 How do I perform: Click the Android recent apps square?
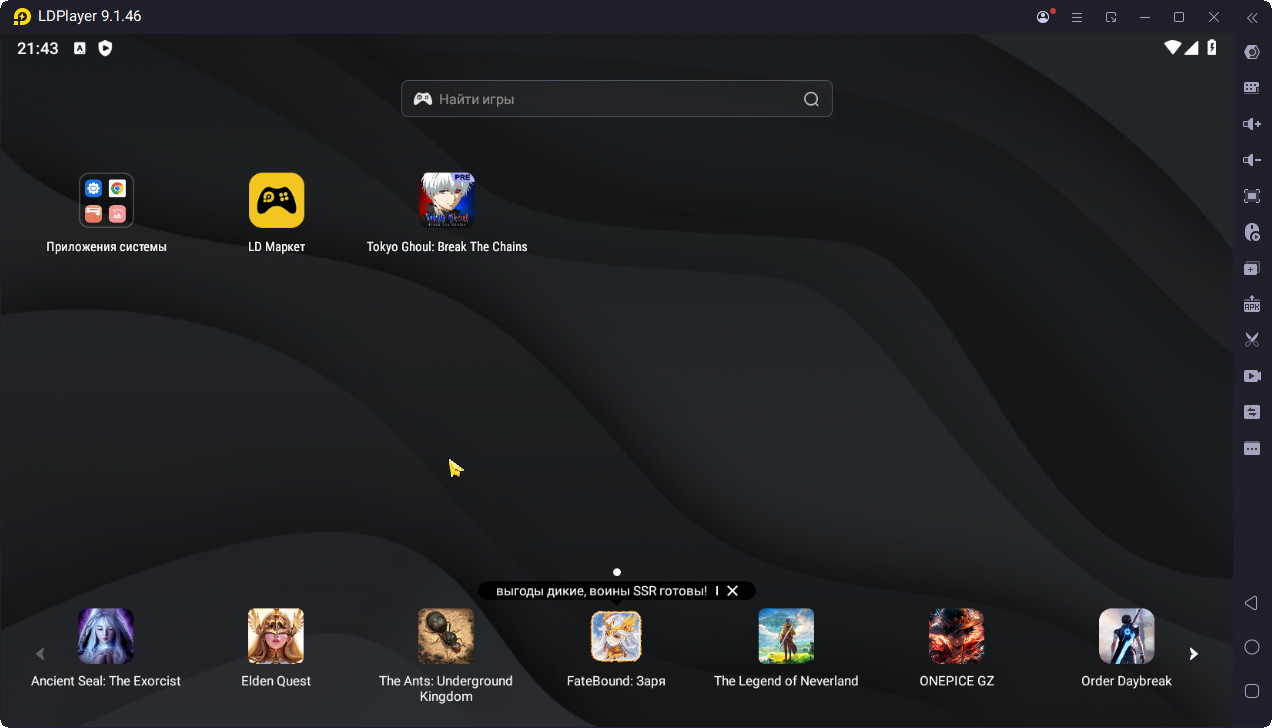[1252, 691]
